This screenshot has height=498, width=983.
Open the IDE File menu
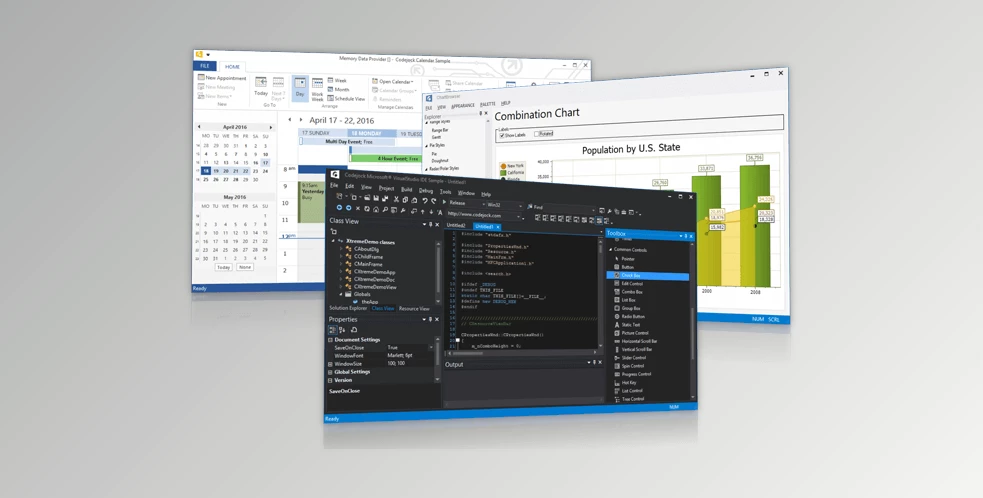pyautogui.click(x=334, y=186)
